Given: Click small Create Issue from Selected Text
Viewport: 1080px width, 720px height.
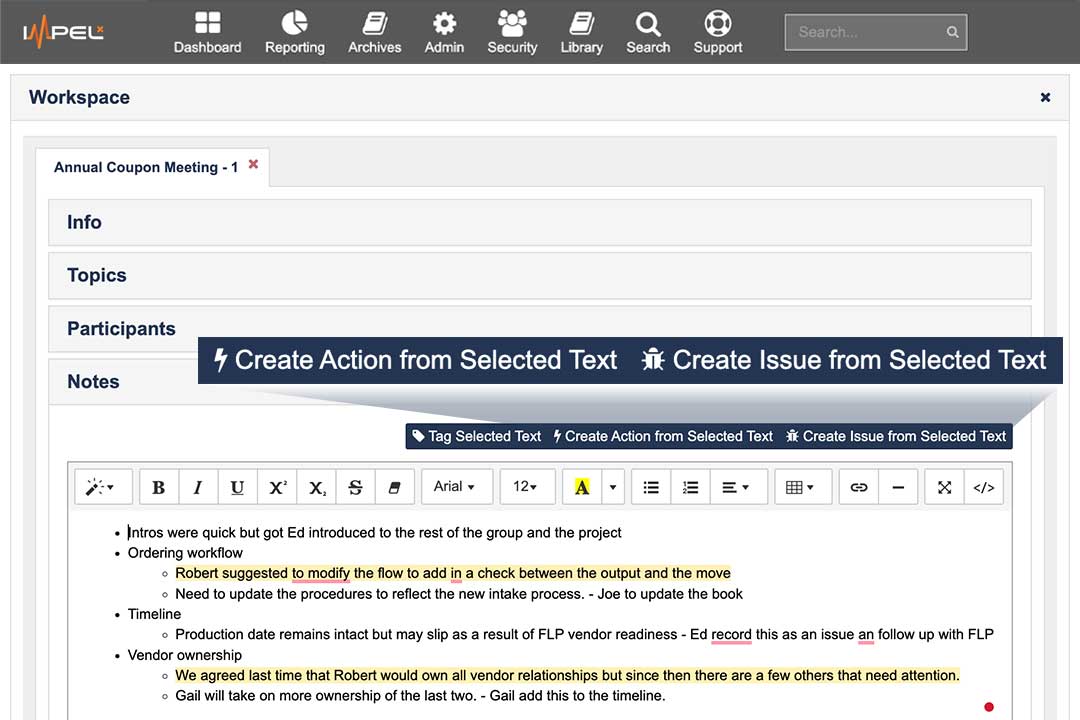Looking at the screenshot, I should coord(896,436).
